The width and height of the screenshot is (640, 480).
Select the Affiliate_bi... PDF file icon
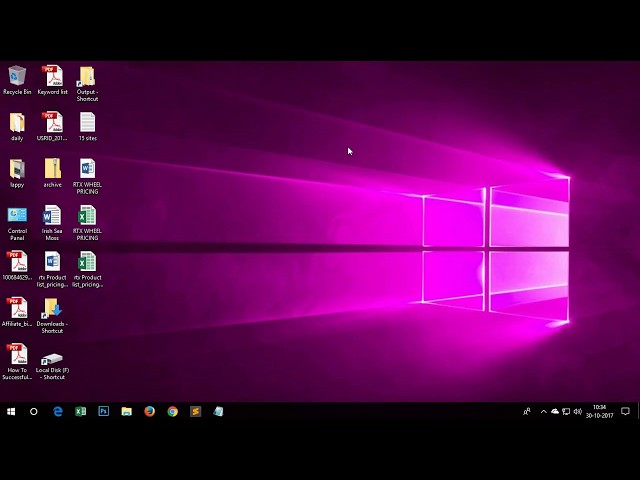17,312
